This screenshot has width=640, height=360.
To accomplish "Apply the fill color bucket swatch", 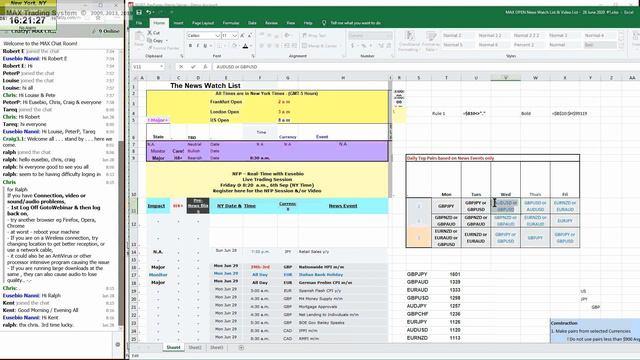I will pyautogui.click(x=234, y=46).
